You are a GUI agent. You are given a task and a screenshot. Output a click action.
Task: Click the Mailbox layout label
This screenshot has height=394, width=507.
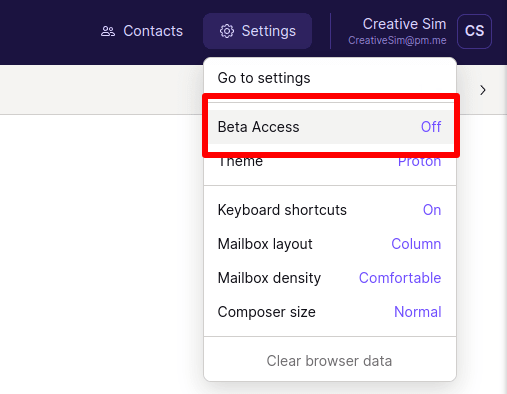(x=265, y=244)
